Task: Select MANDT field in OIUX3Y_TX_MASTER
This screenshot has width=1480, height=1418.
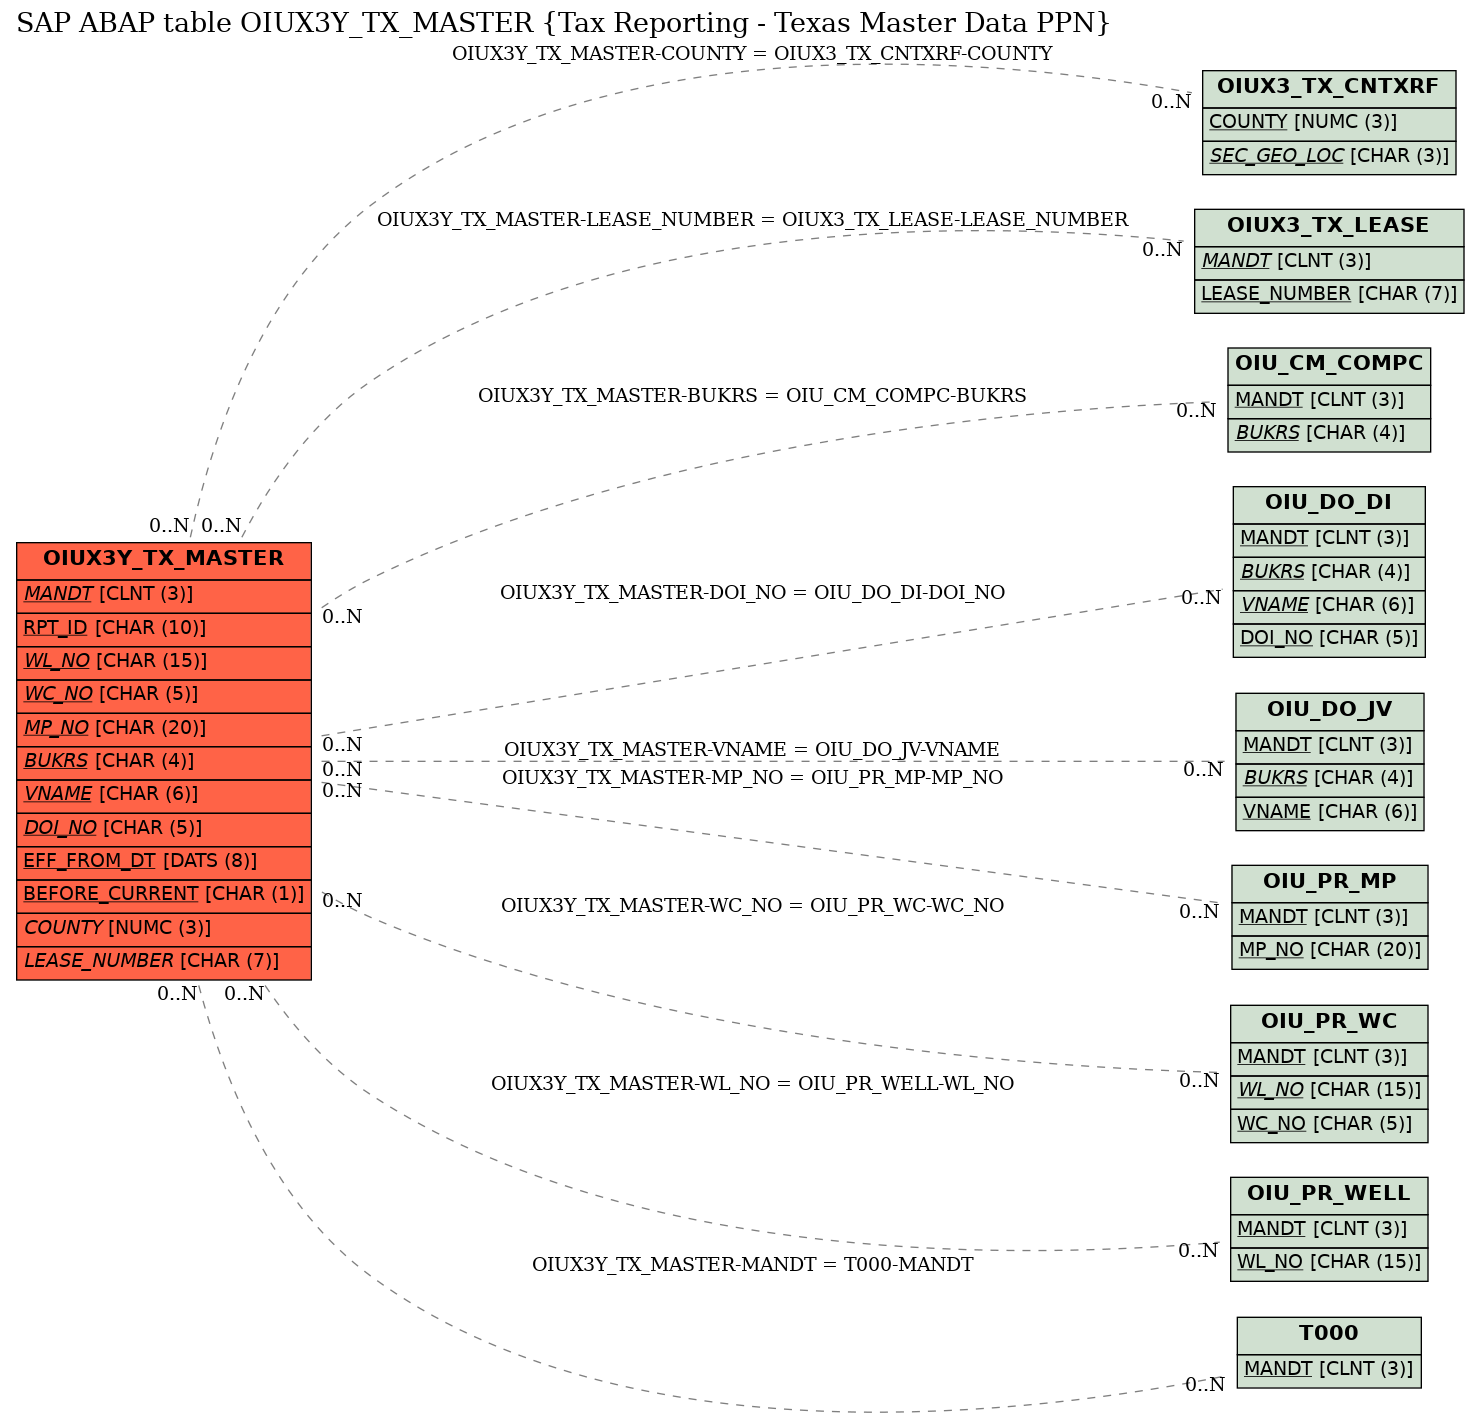Action: coord(164,595)
